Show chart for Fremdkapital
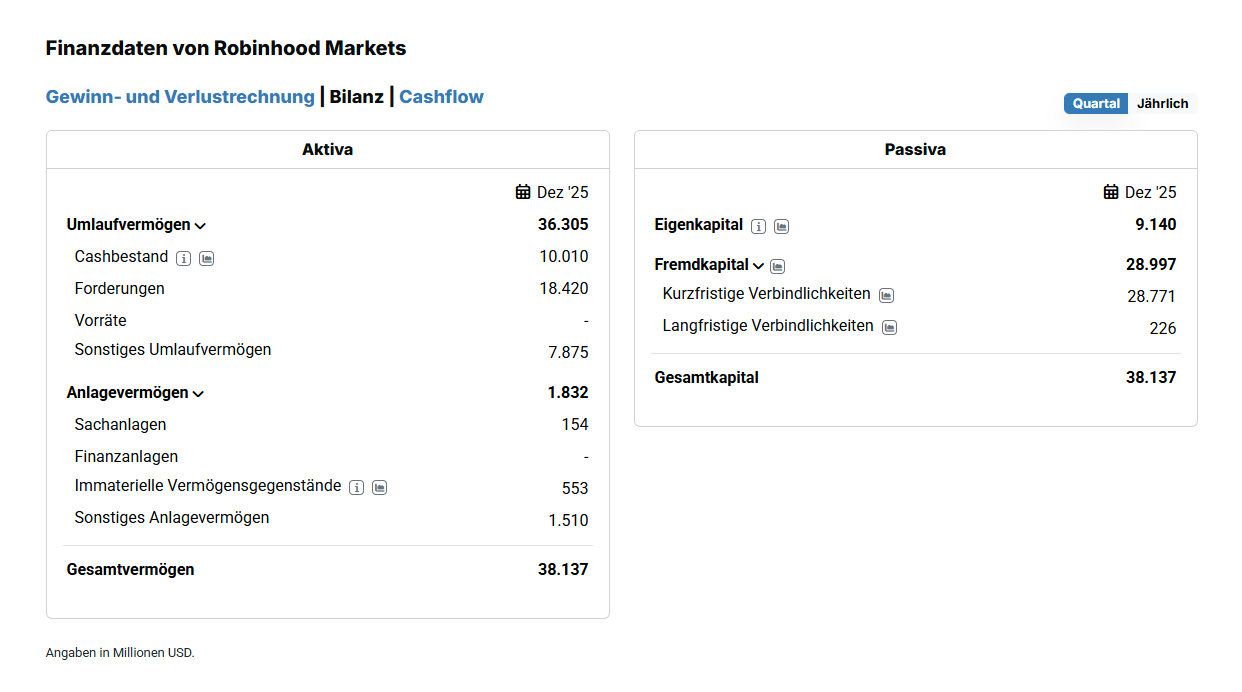 pos(778,266)
